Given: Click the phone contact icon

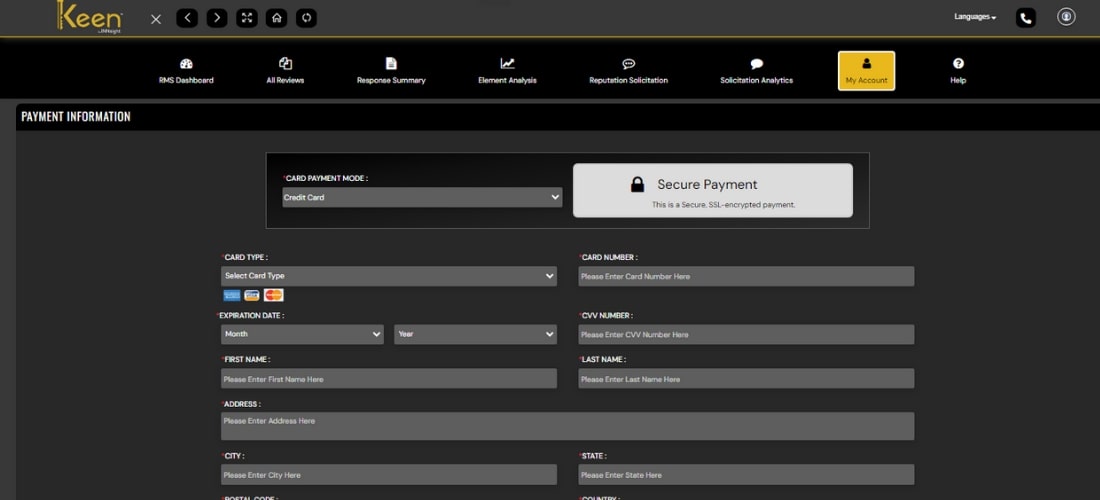Looking at the screenshot, I should [1026, 17].
